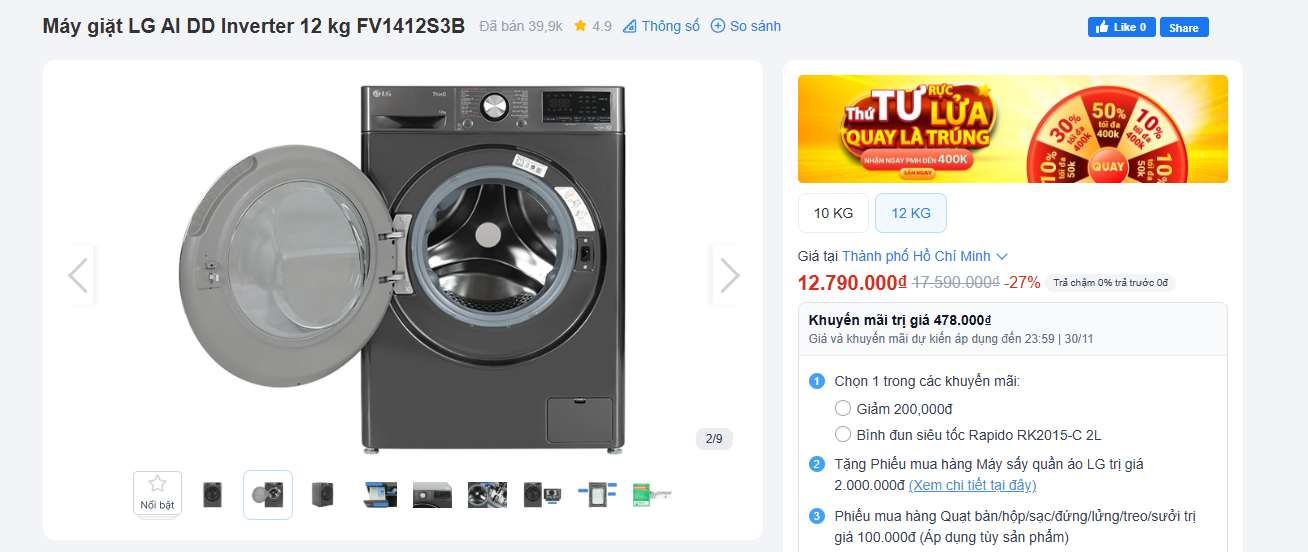Select the detergent drawer thumbnail
The image size is (1308, 552).
(x=378, y=494)
